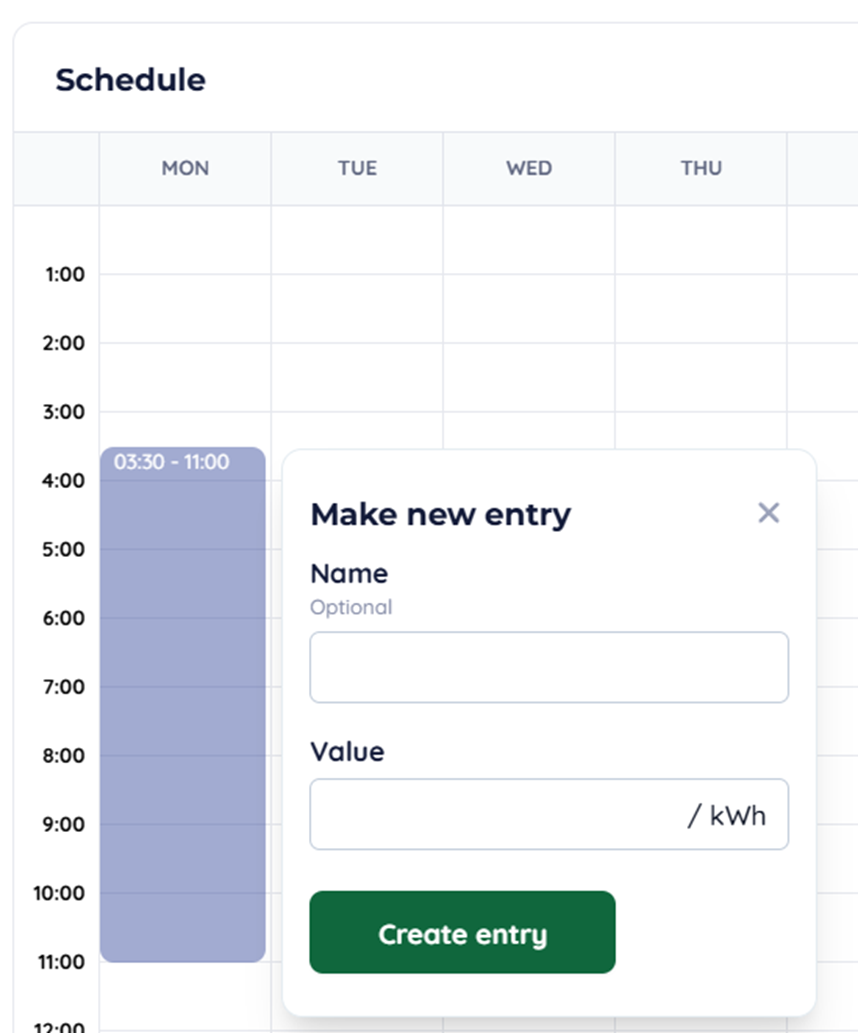Click the MON column header
This screenshot has width=858, height=1033.
coord(185,168)
